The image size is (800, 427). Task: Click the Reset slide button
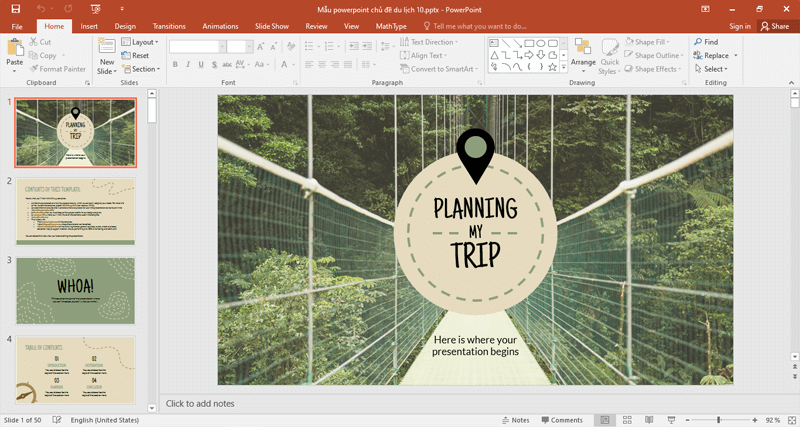(135, 55)
